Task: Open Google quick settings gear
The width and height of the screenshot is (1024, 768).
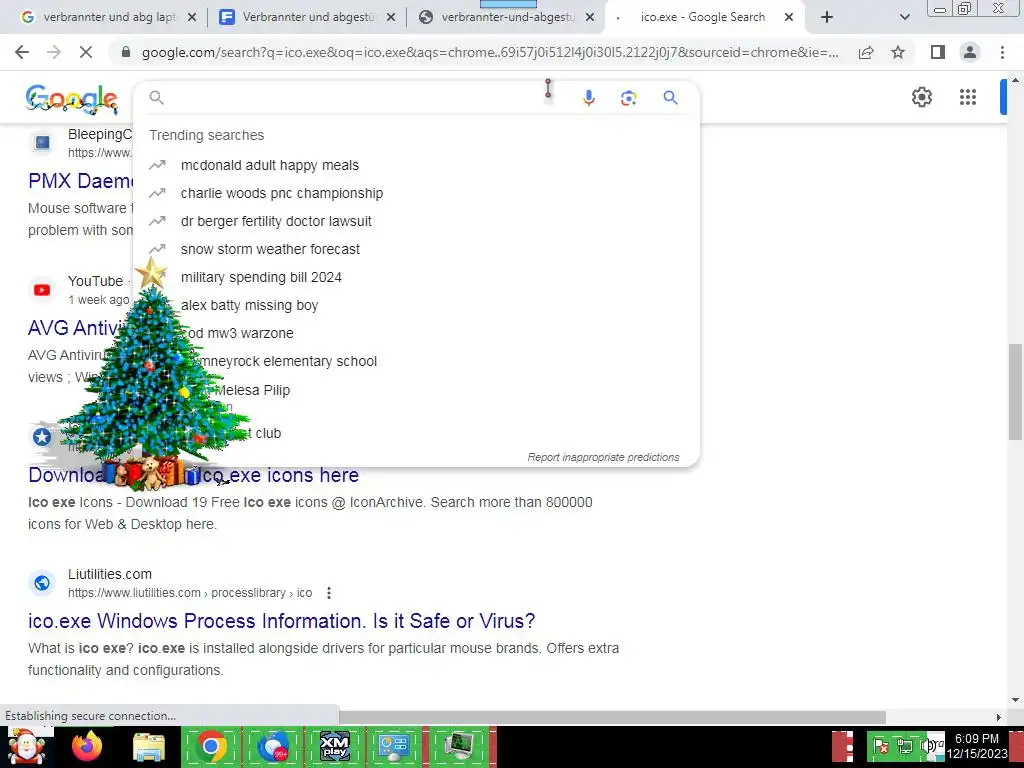Action: 921,97
